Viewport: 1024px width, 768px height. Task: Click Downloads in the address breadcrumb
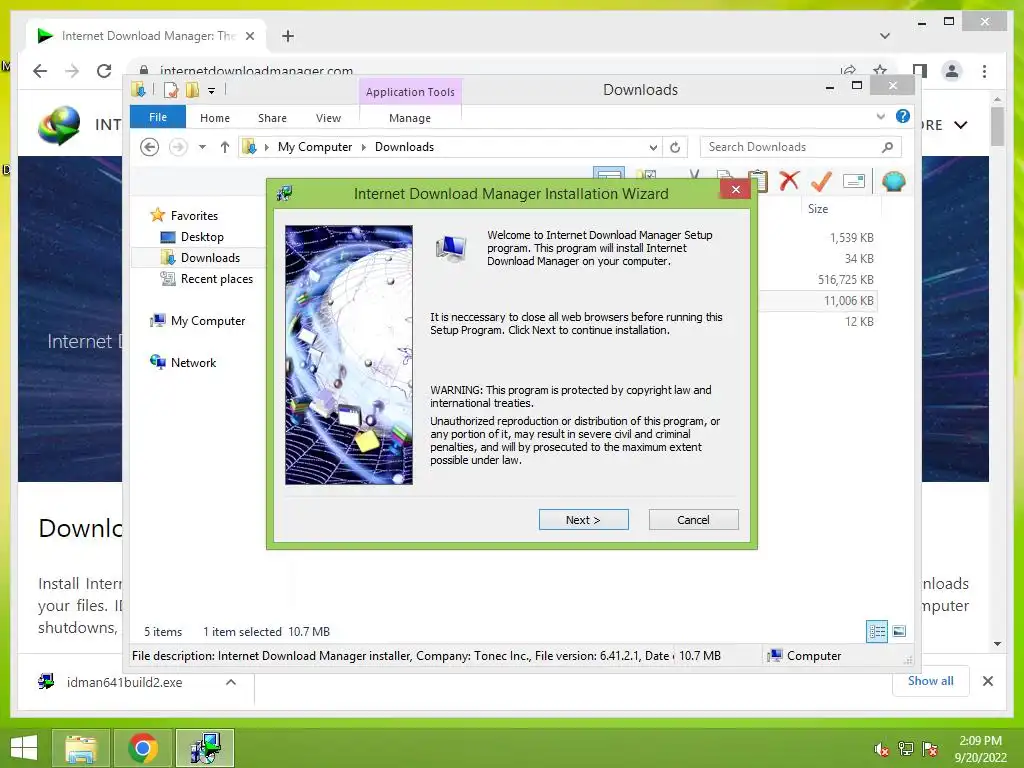pos(404,147)
